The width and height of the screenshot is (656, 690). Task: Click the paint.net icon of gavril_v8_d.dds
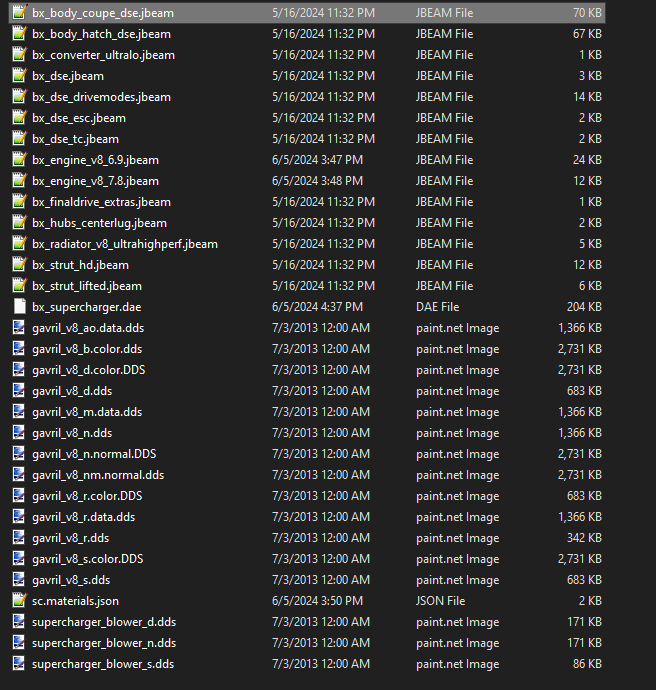pos(19,390)
